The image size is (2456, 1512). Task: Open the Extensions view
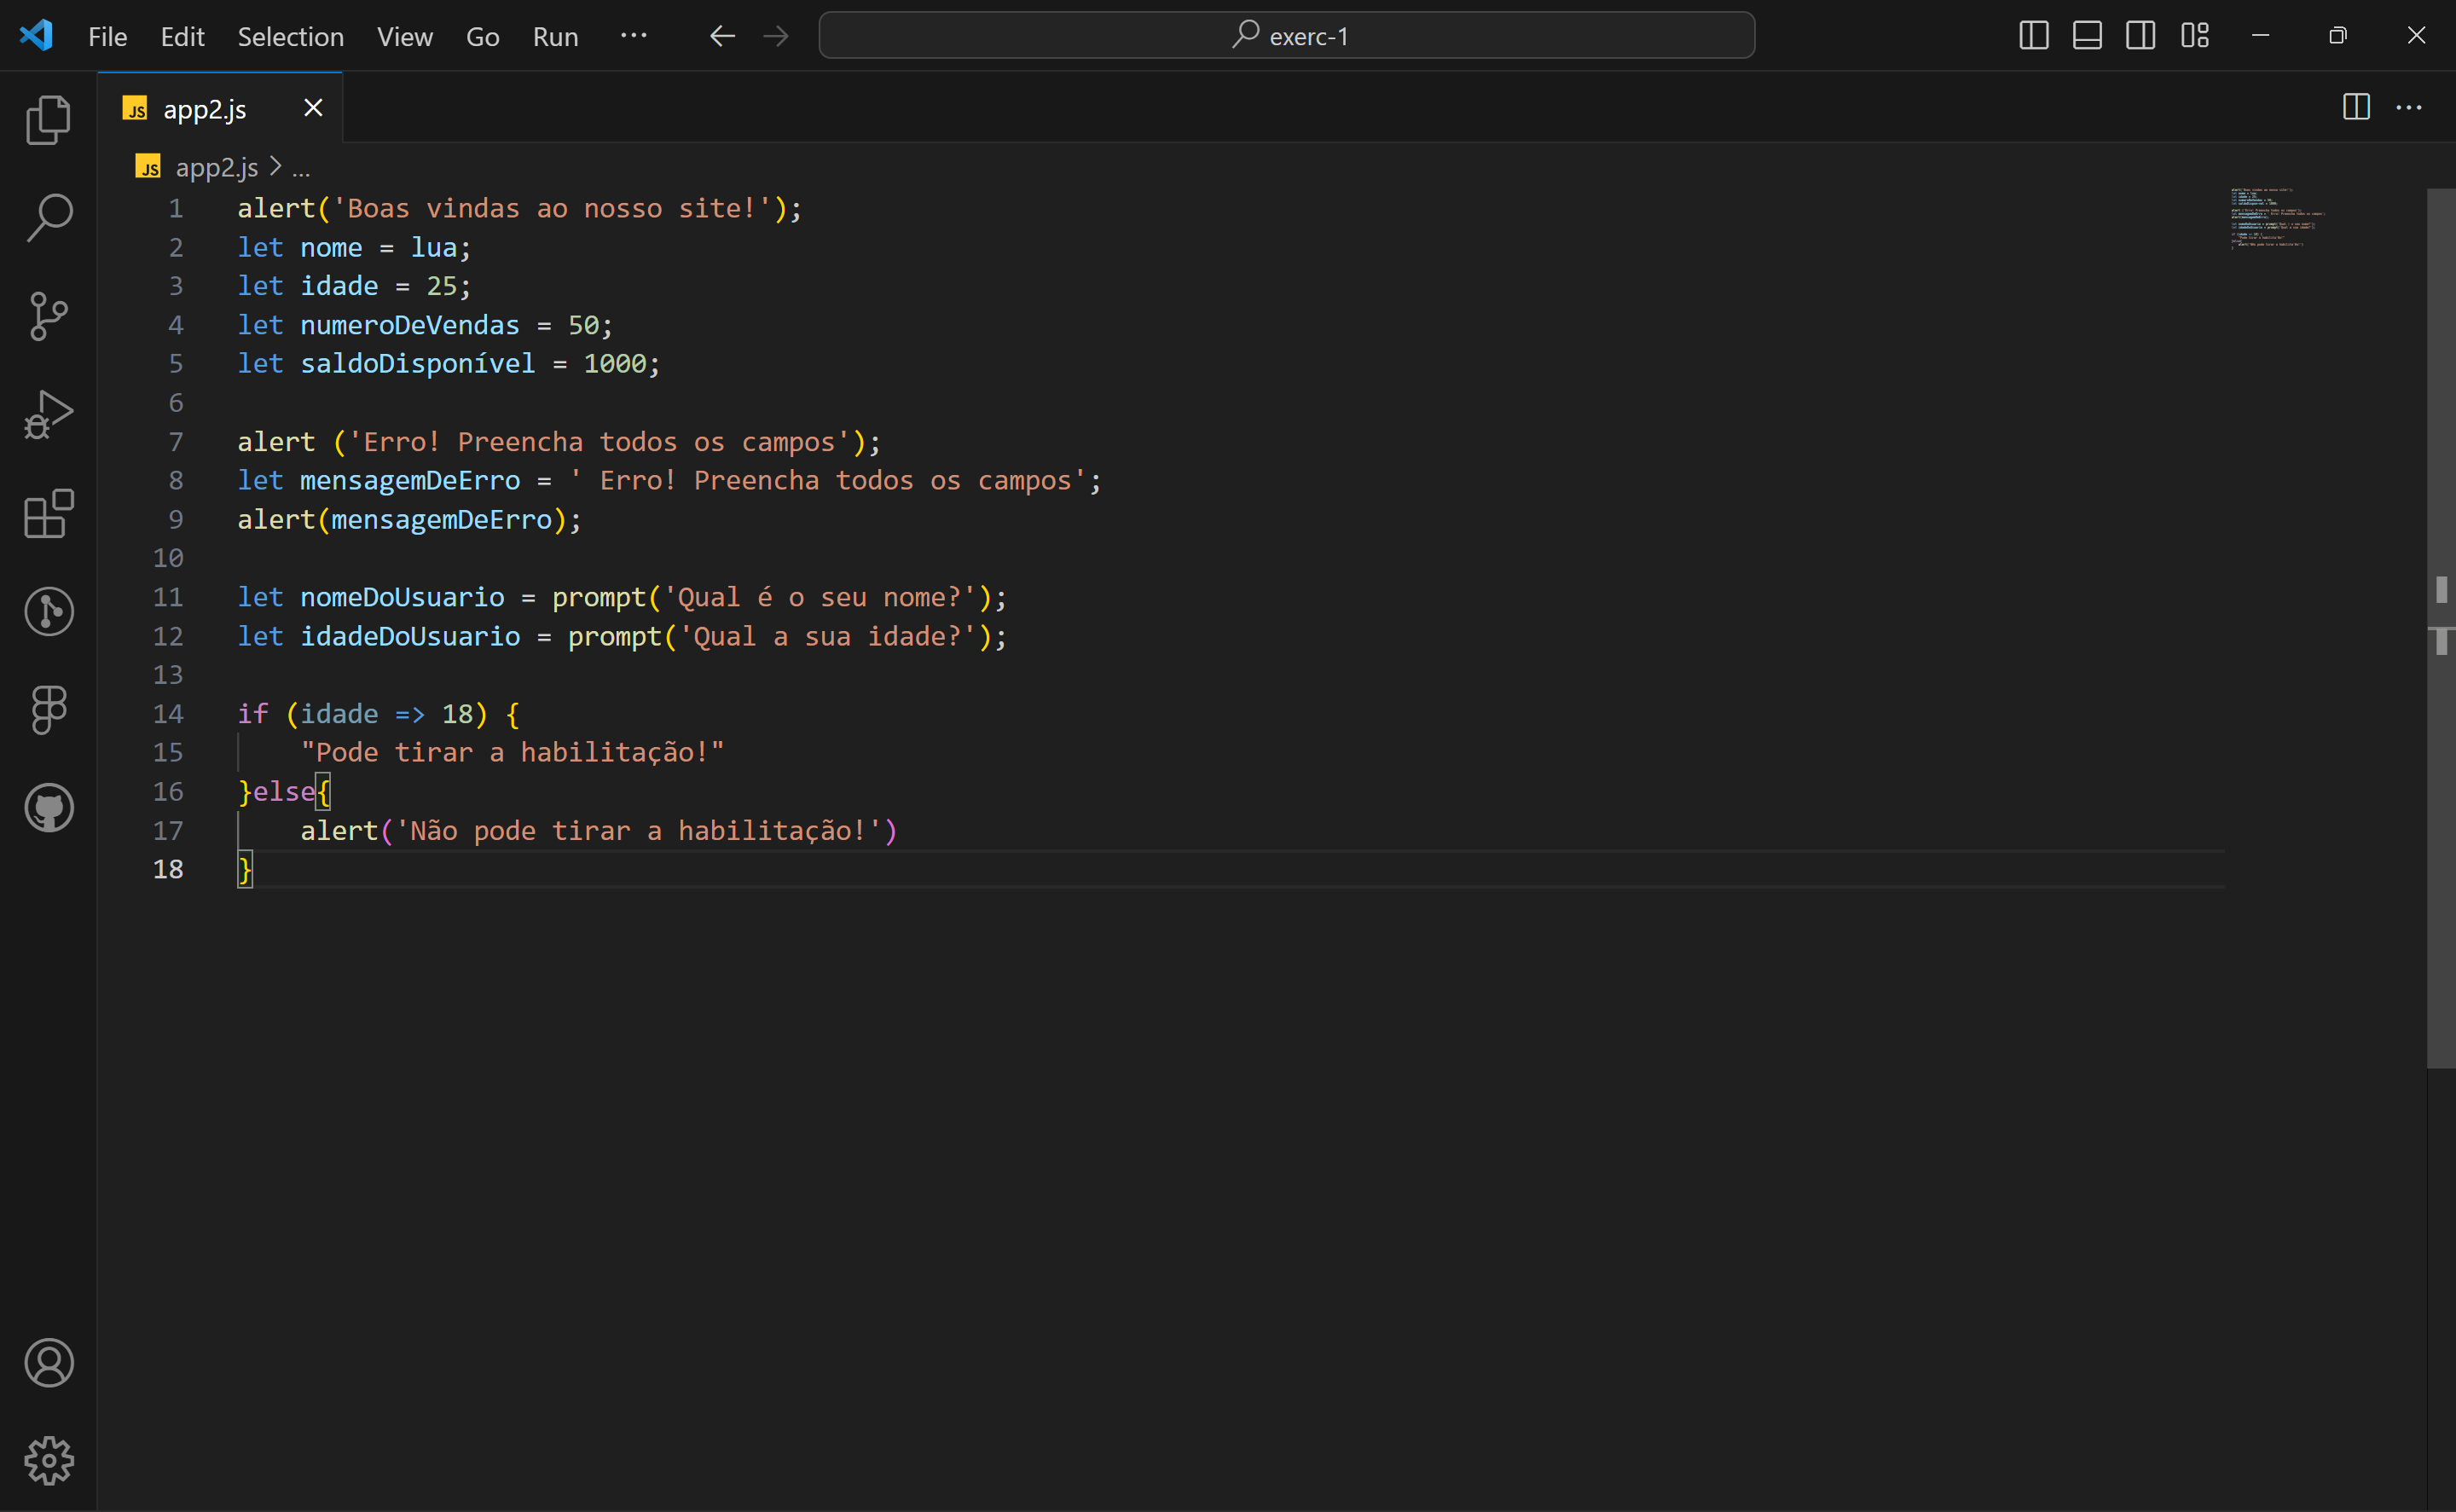(x=48, y=513)
